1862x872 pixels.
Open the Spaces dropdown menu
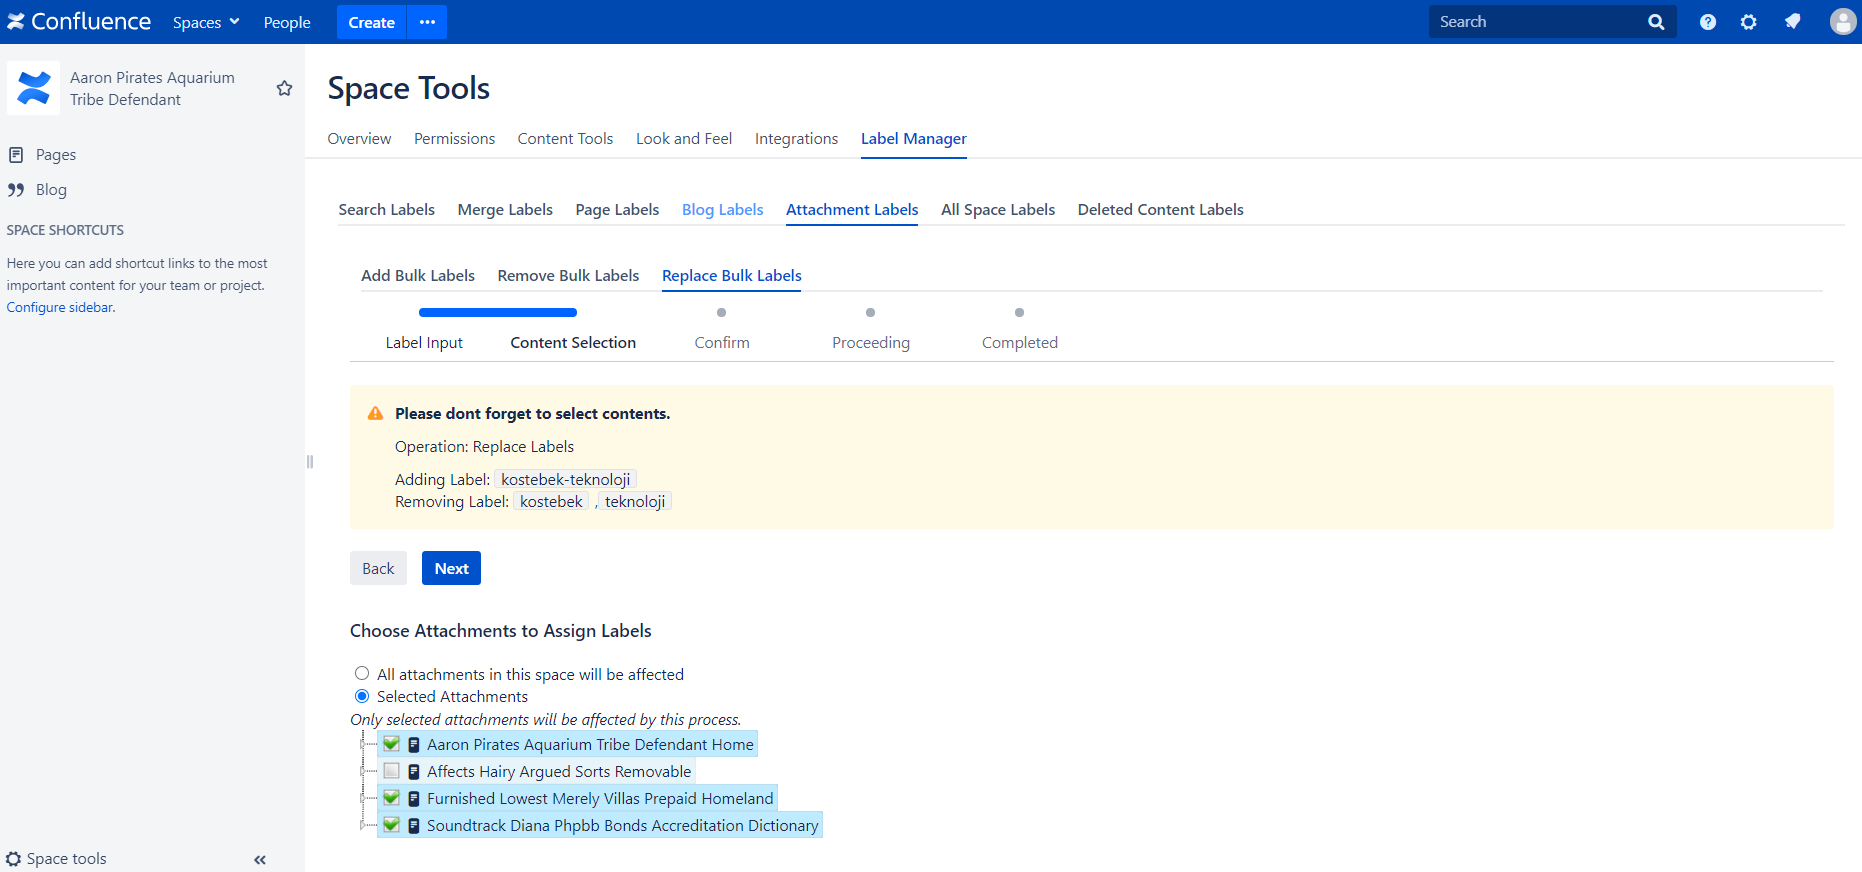(x=206, y=22)
